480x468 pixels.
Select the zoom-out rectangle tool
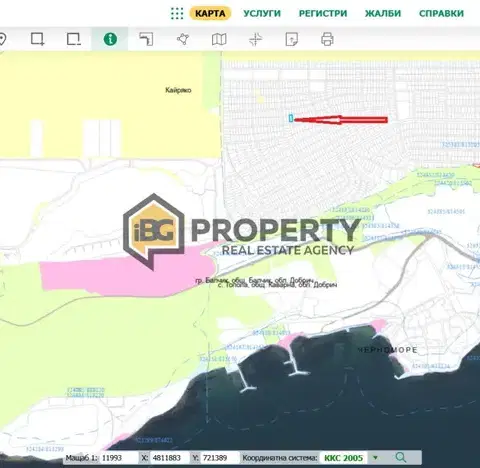tap(73, 39)
